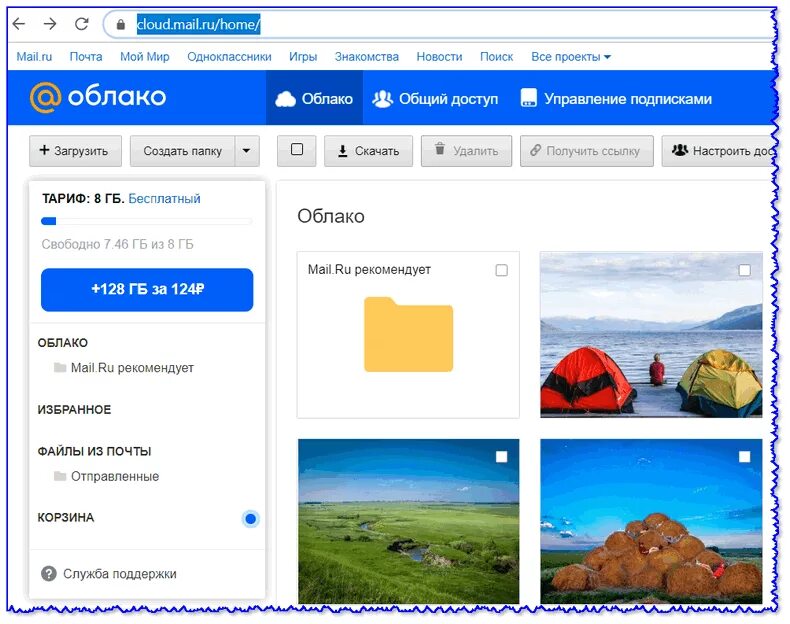Check the hay bales photo checkbox
This screenshot has height=624, width=790.
point(744,457)
